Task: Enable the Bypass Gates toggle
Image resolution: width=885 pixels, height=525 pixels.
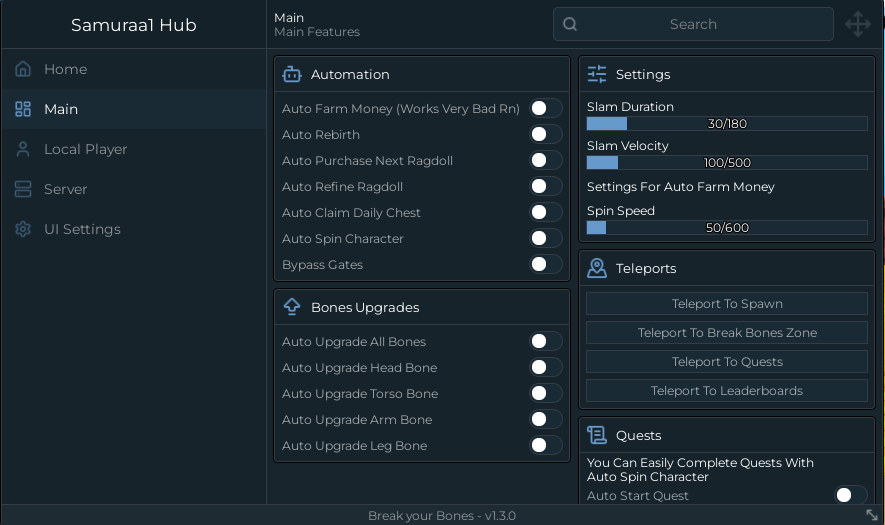Action: [x=546, y=264]
